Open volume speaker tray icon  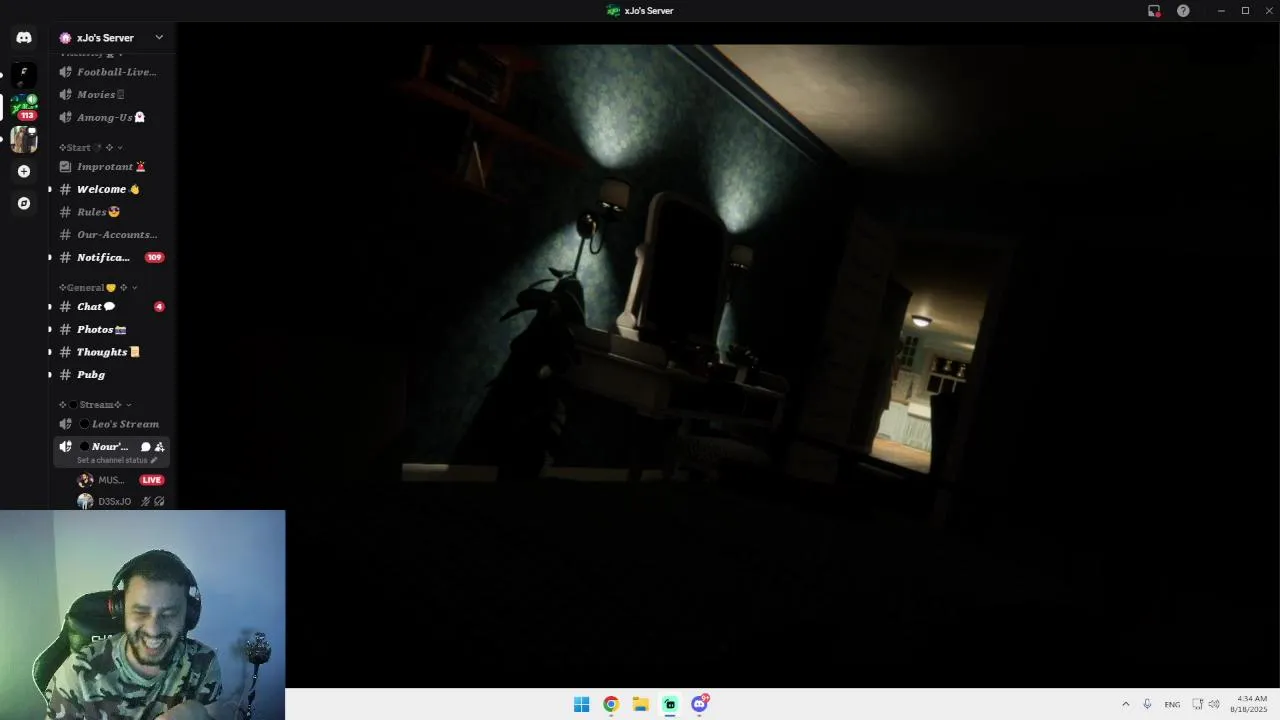click(x=1214, y=704)
